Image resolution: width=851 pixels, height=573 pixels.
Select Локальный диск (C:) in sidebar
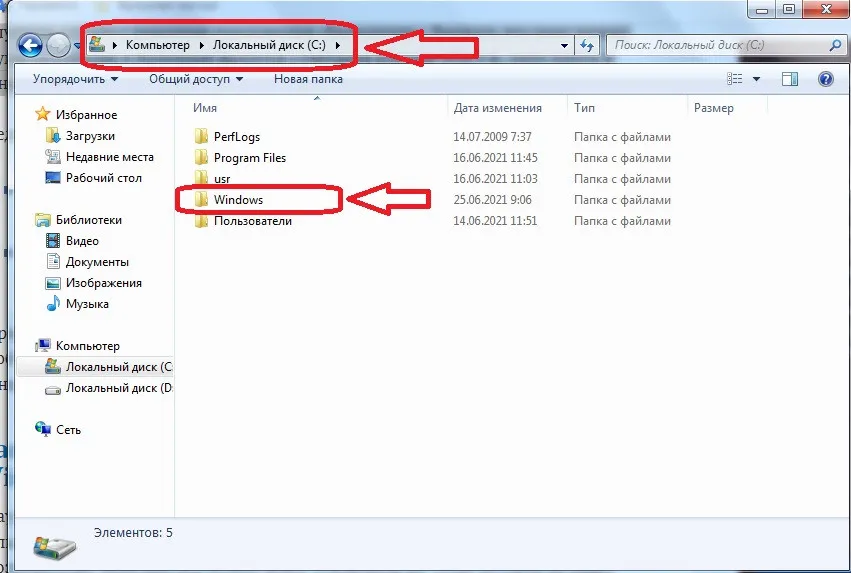(x=119, y=367)
